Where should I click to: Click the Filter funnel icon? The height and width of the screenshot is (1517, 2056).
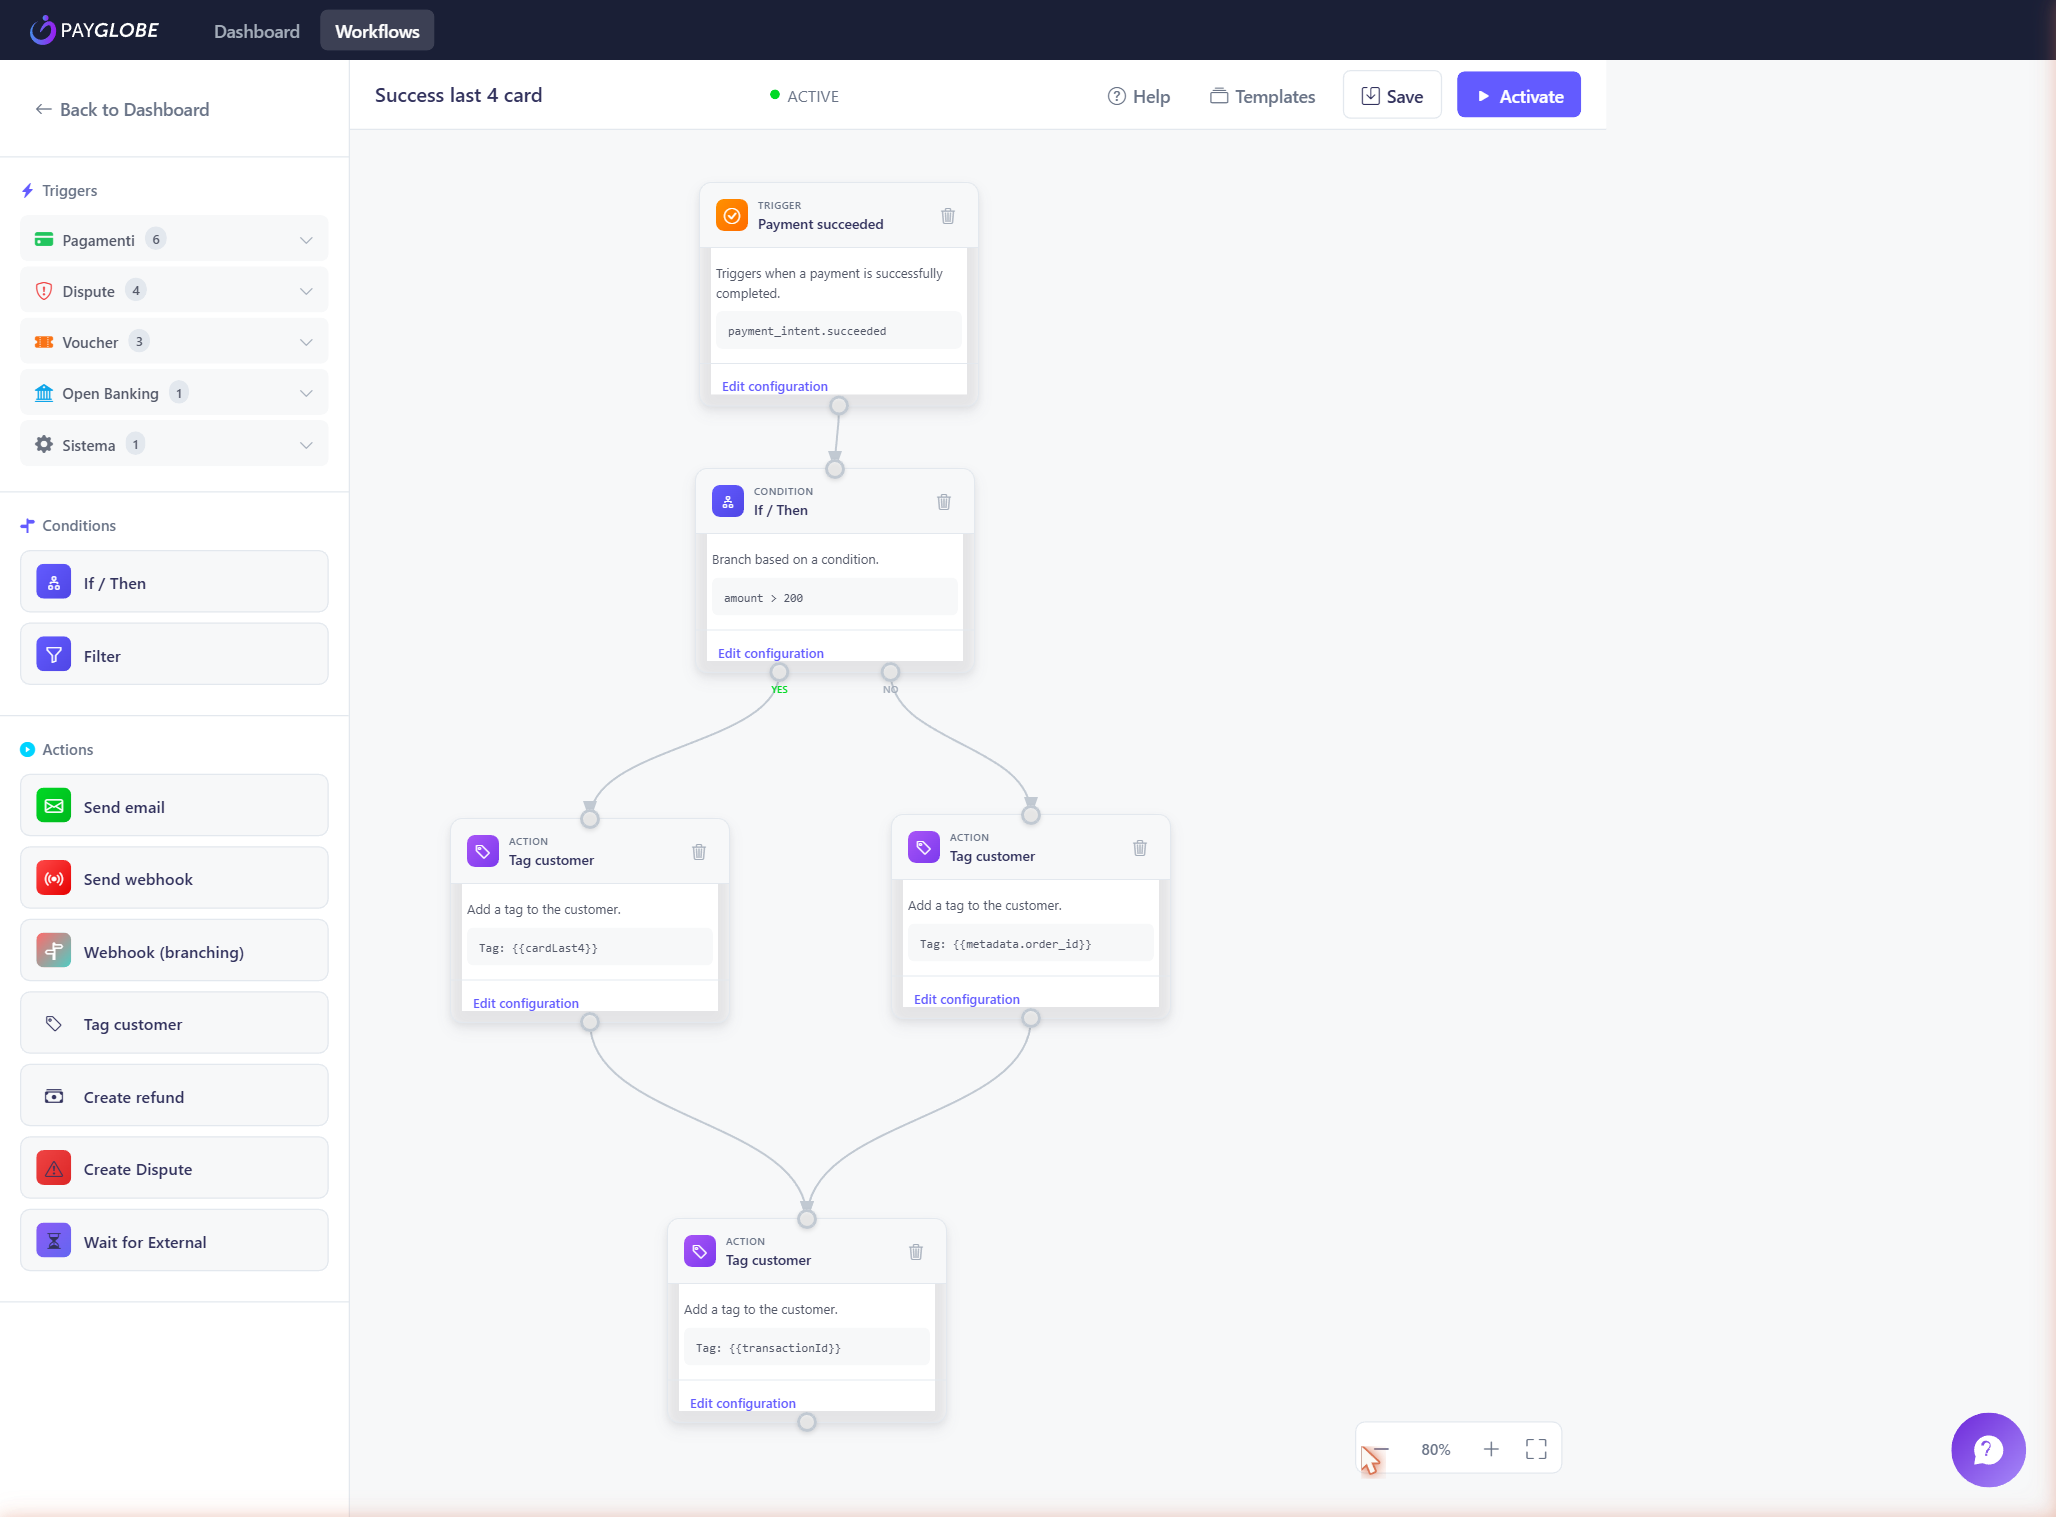[54, 655]
